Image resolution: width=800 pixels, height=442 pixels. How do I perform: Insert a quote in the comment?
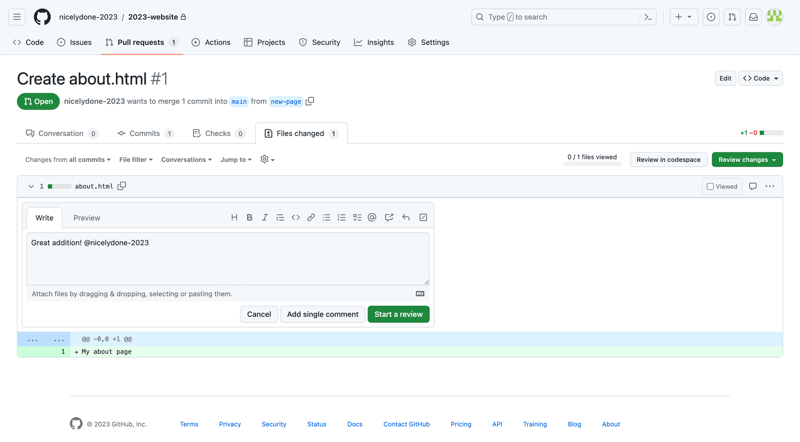coord(280,217)
